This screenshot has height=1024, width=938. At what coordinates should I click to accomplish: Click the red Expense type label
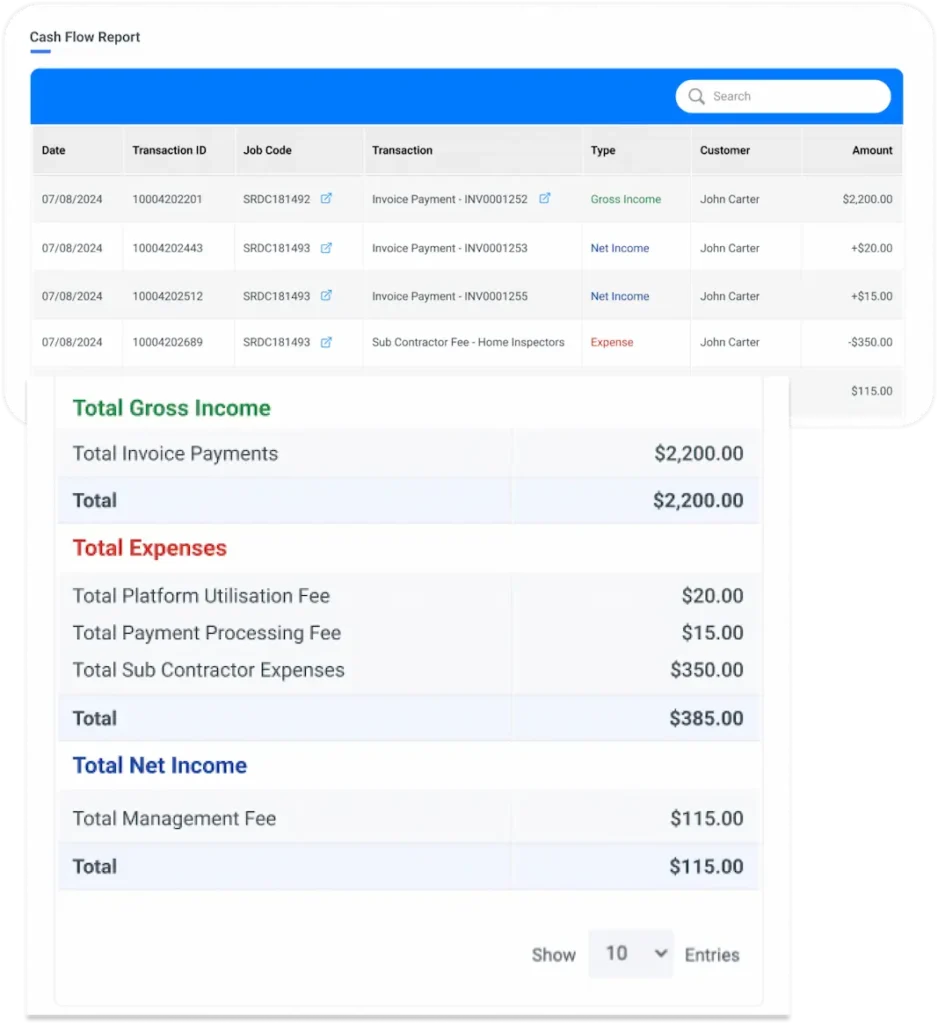(x=612, y=342)
